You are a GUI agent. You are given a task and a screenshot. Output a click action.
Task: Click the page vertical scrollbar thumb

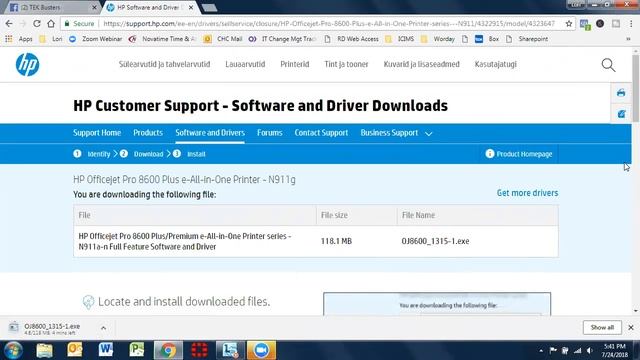coord(636,88)
